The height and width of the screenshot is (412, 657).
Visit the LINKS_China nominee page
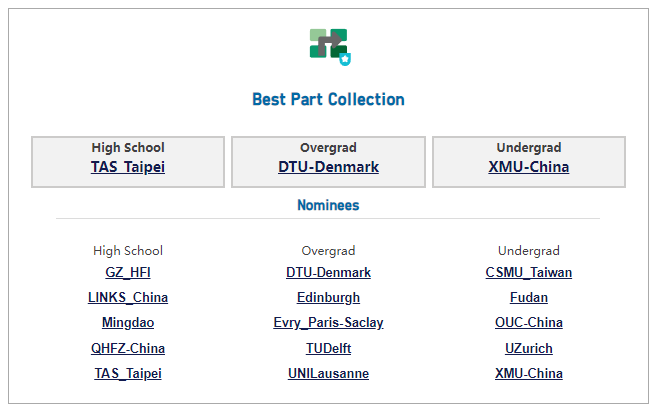click(x=128, y=297)
